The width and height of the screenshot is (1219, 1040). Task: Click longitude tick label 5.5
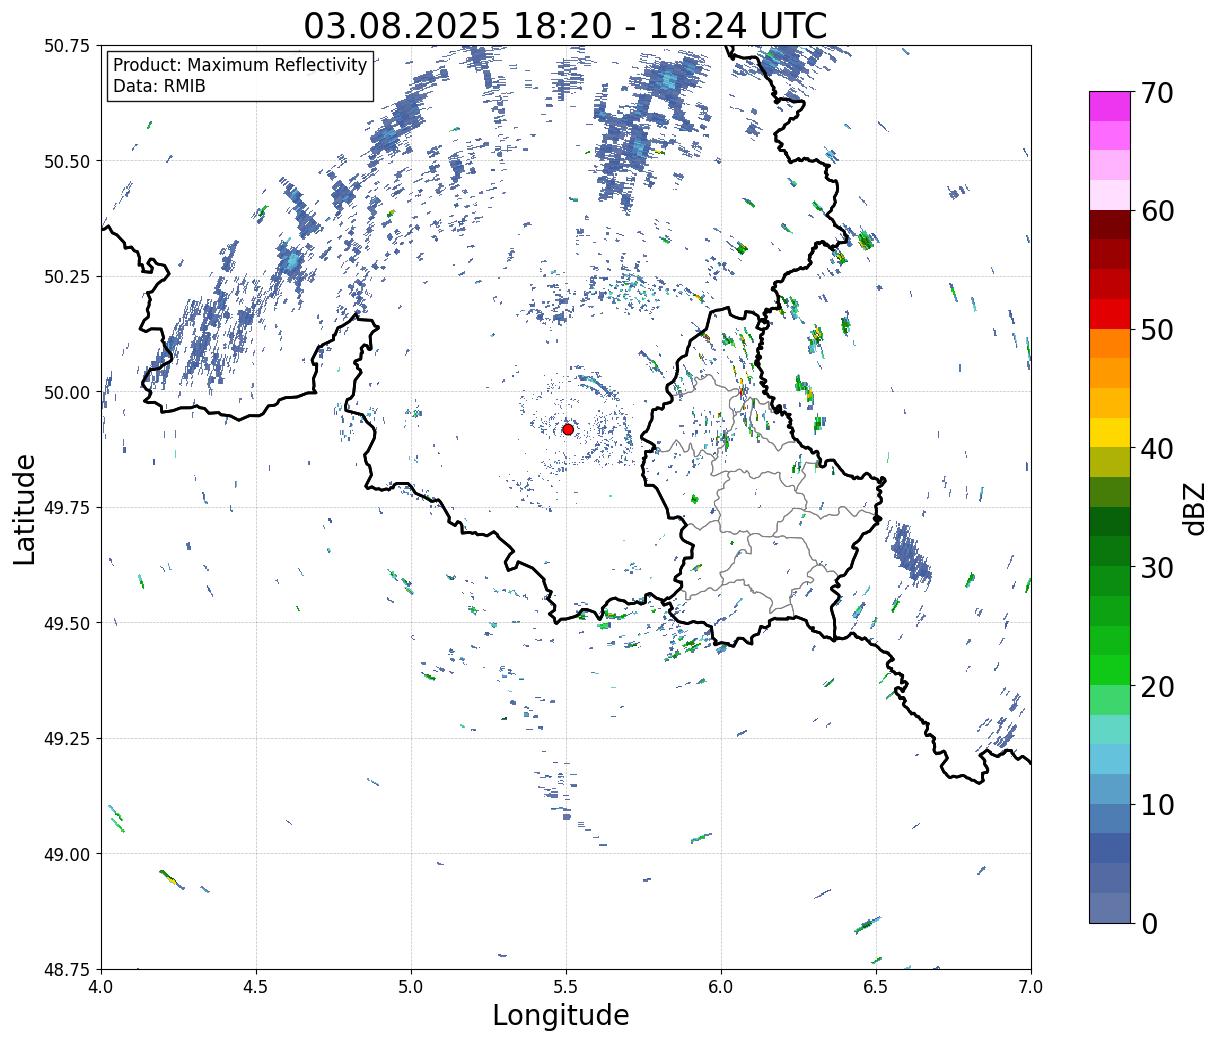[566, 986]
